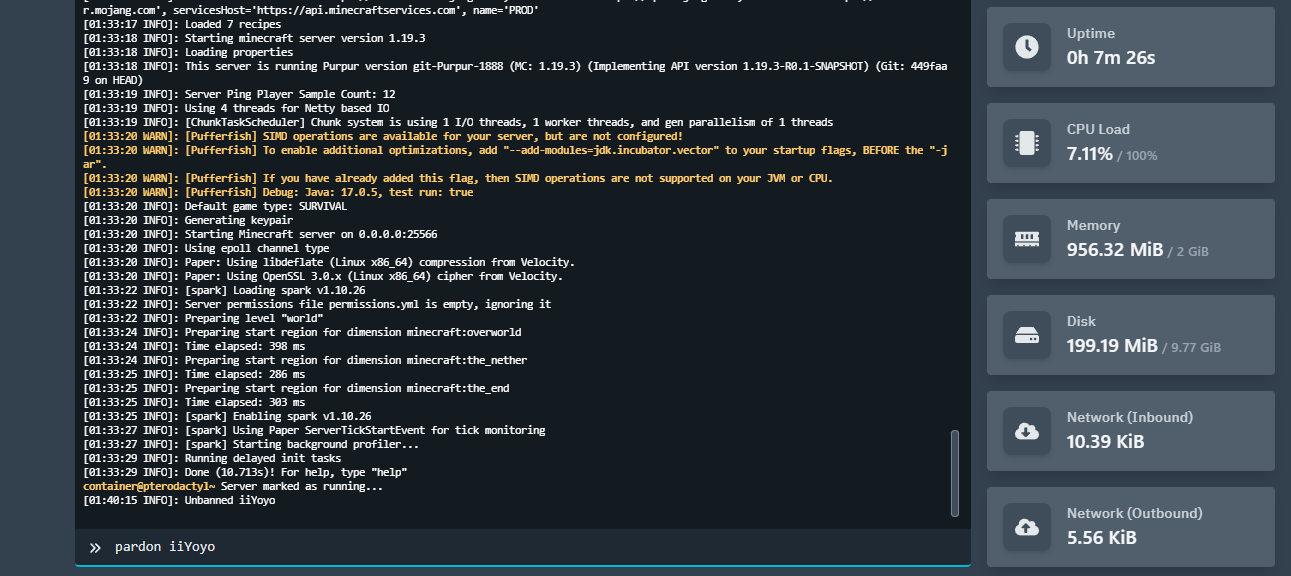Click the Network Inbound cloud download icon

click(x=1026, y=431)
